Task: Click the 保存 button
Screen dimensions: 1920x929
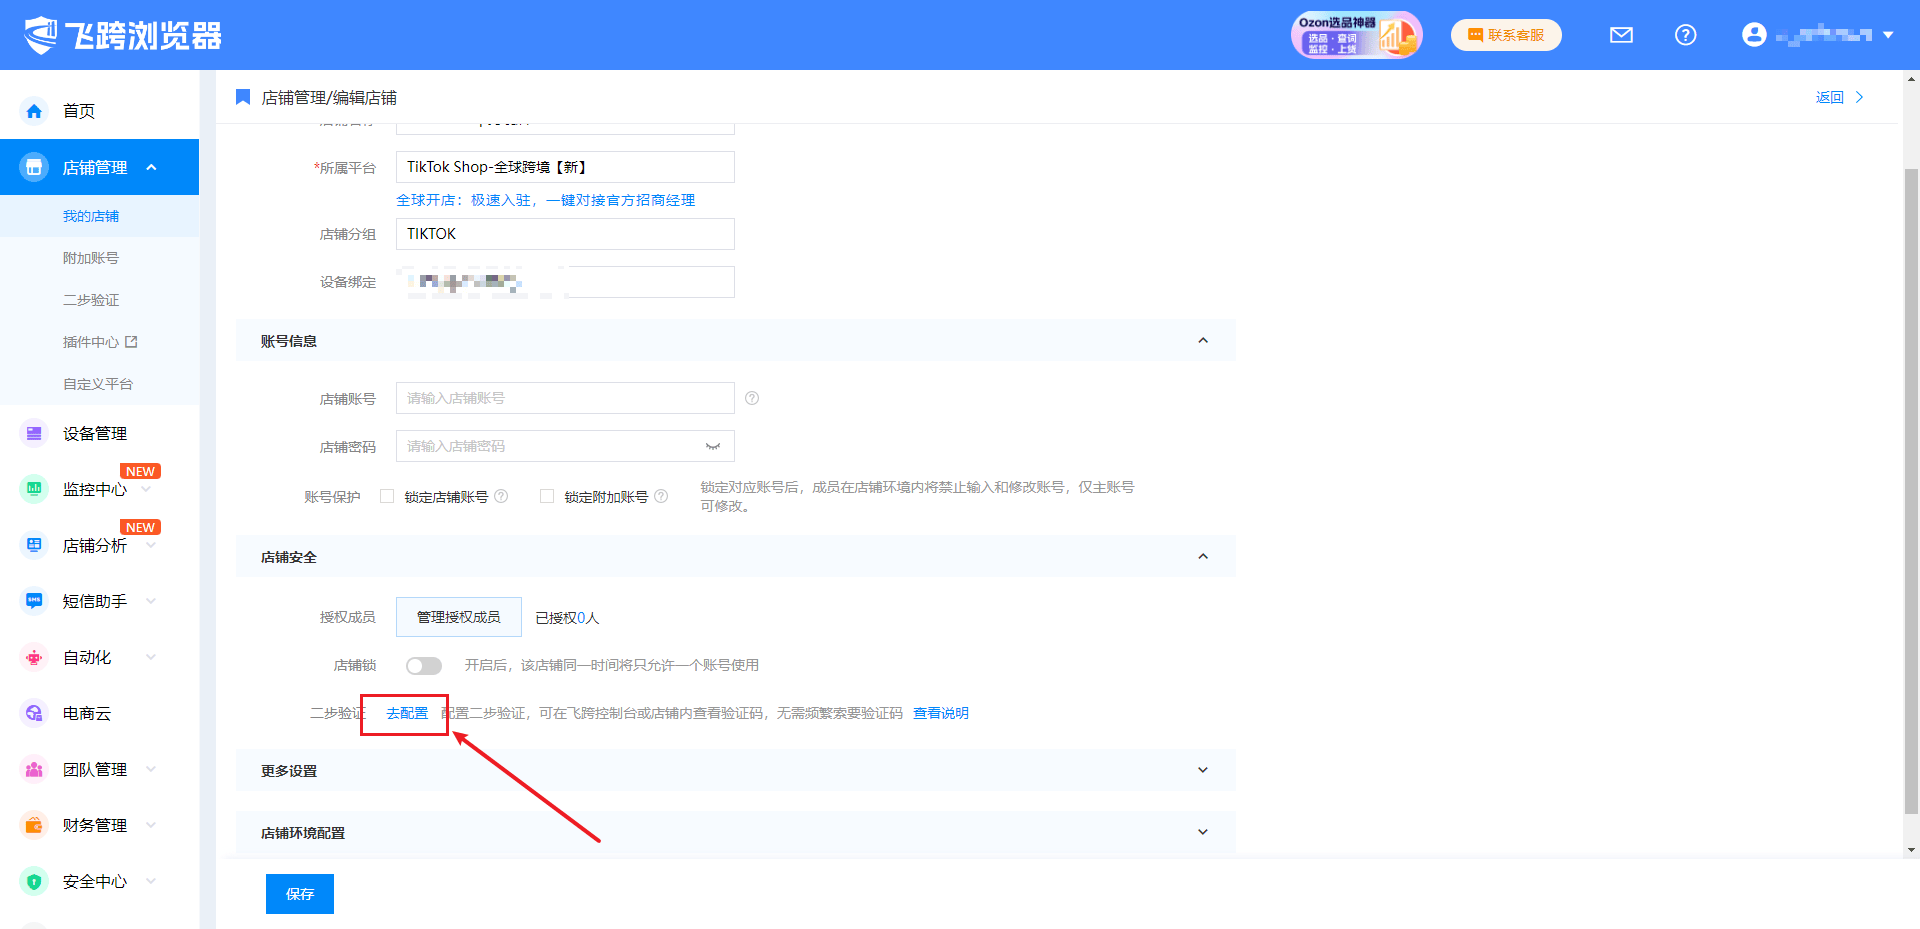Action: pyautogui.click(x=300, y=894)
